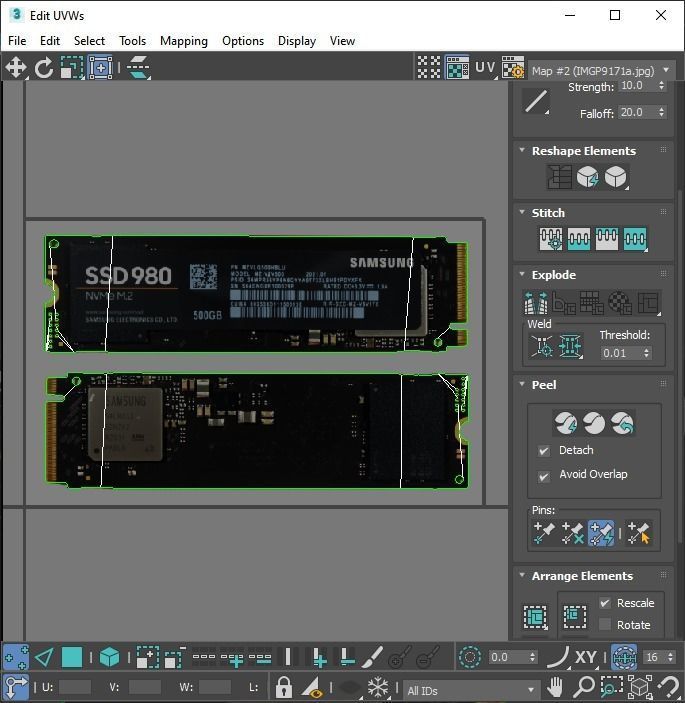Click the UV coordinates button

(x=486, y=67)
